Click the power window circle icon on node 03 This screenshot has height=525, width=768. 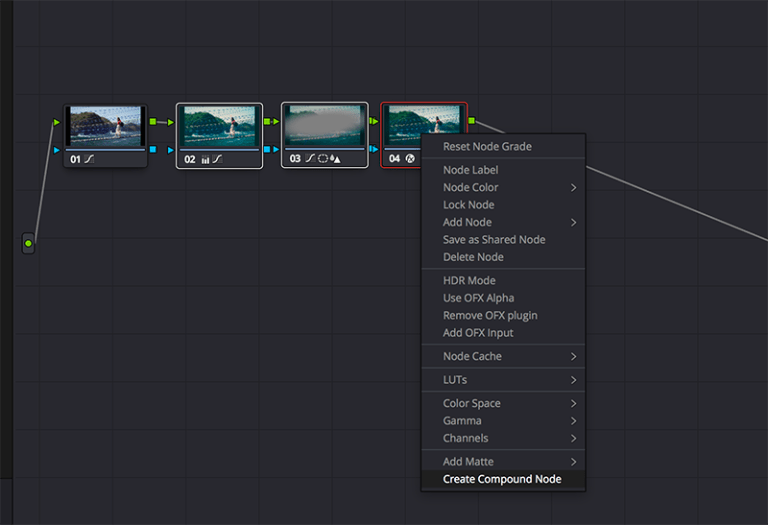click(x=323, y=158)
